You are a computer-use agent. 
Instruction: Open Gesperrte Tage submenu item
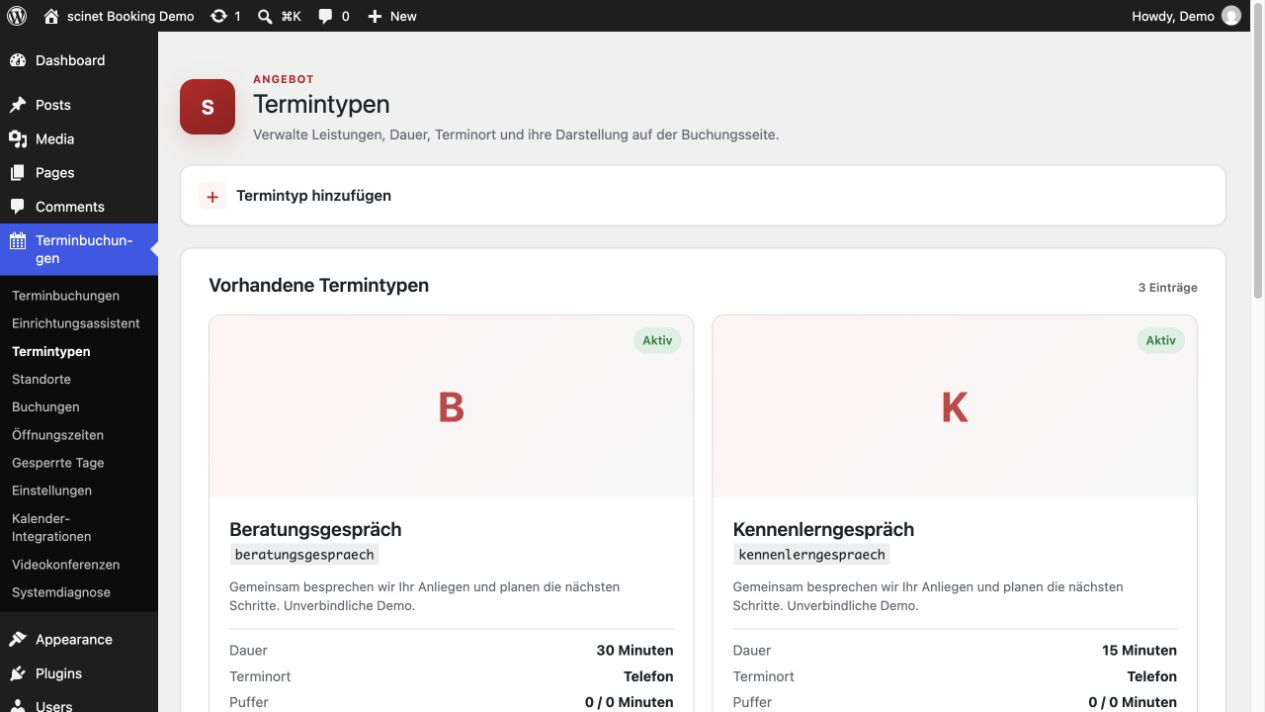(x=58, y=463)
